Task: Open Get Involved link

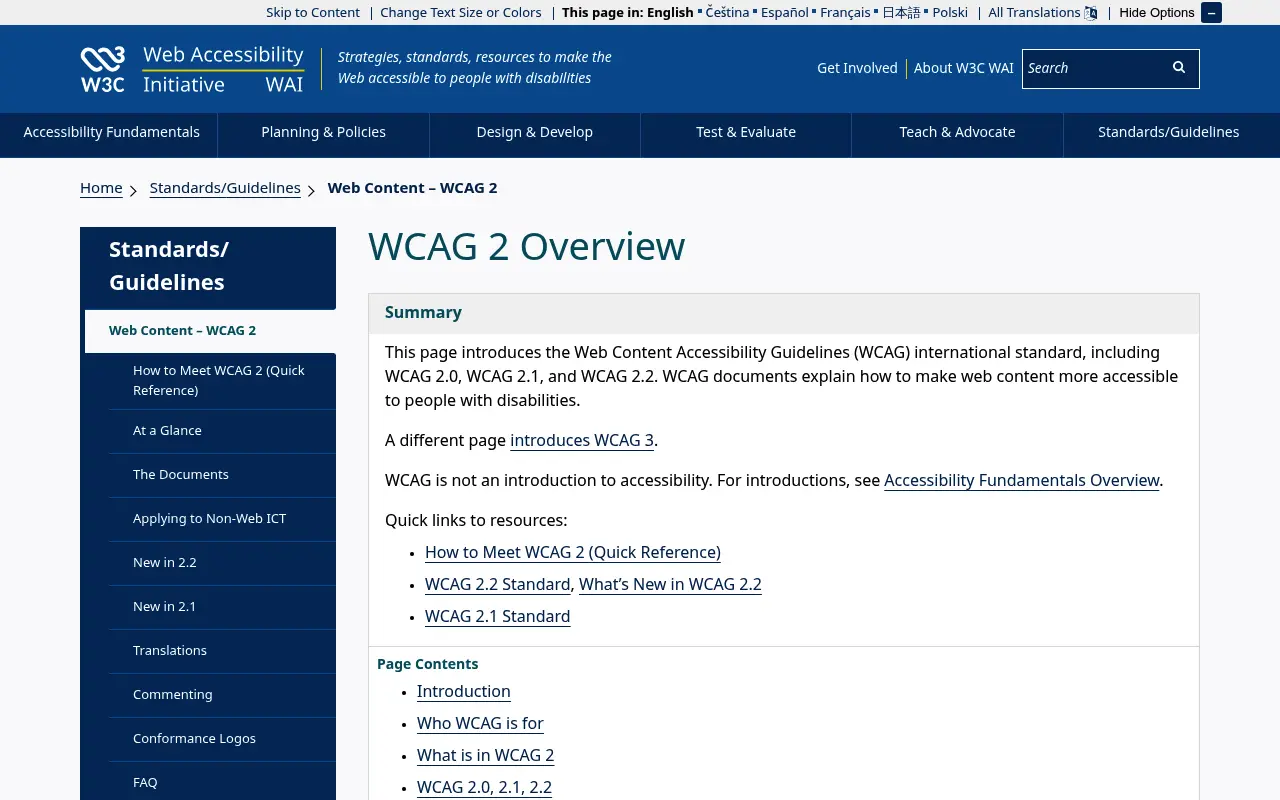Action: (x=857, y=68)
